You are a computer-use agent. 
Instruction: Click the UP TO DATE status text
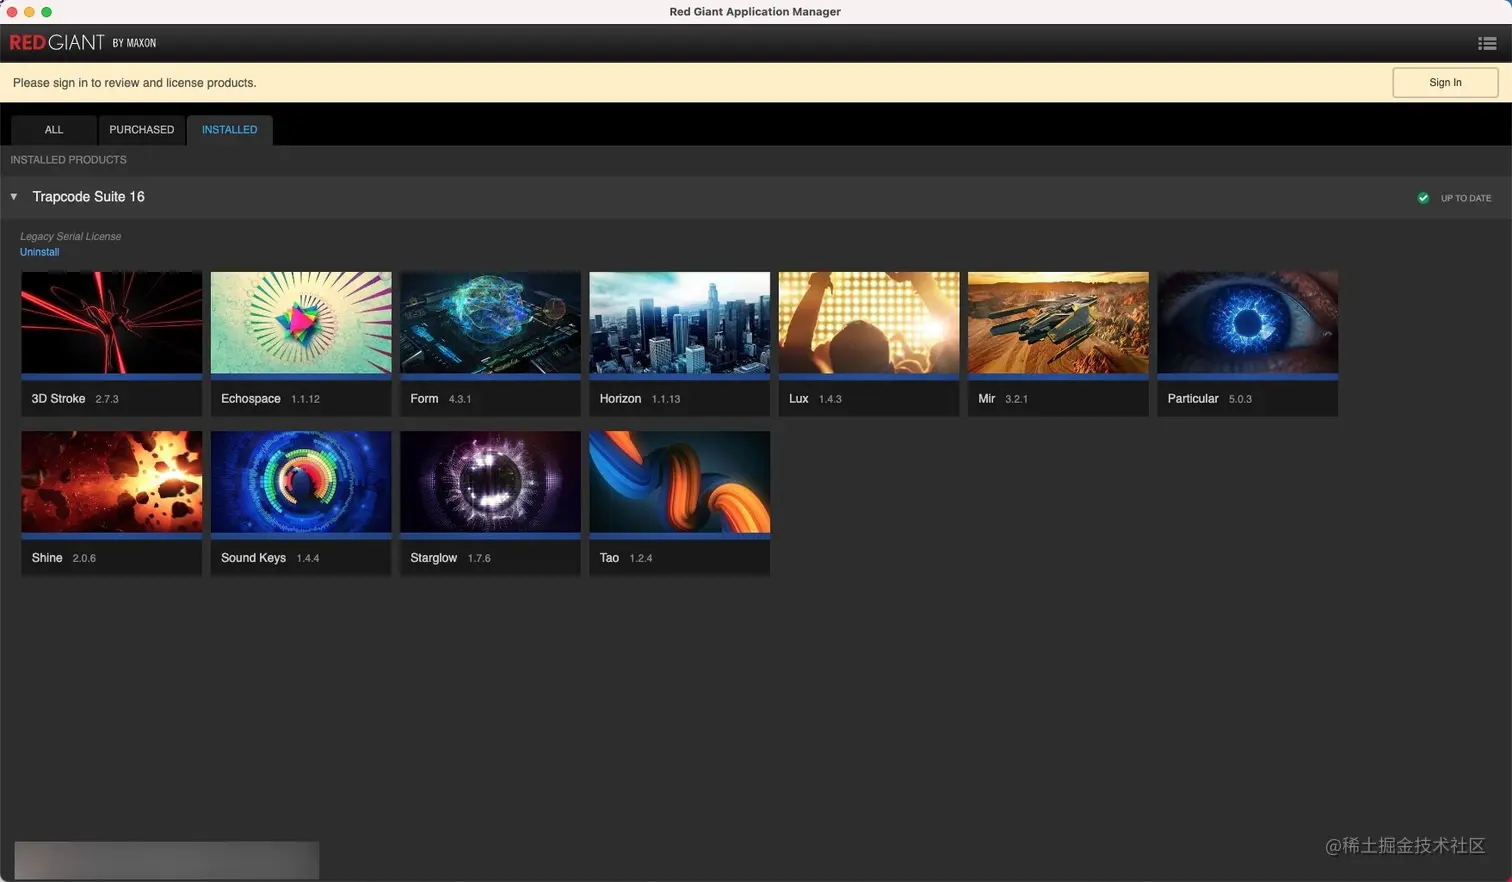click(1466, 198)
